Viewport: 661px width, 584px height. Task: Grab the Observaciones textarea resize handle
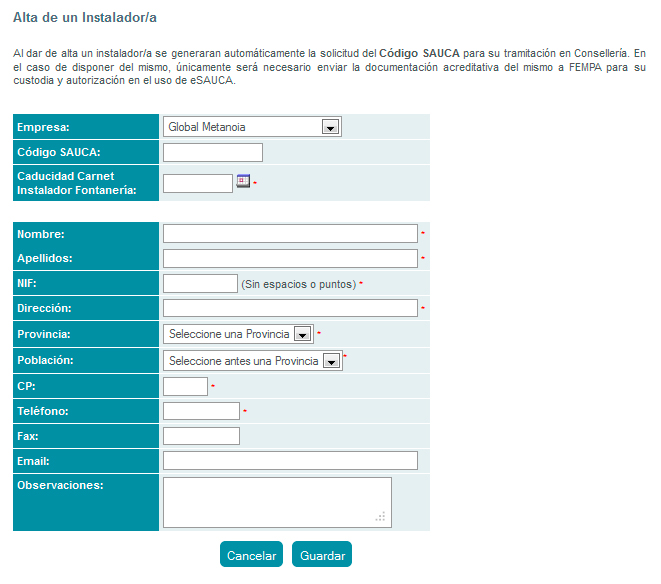tap(380, 517)
